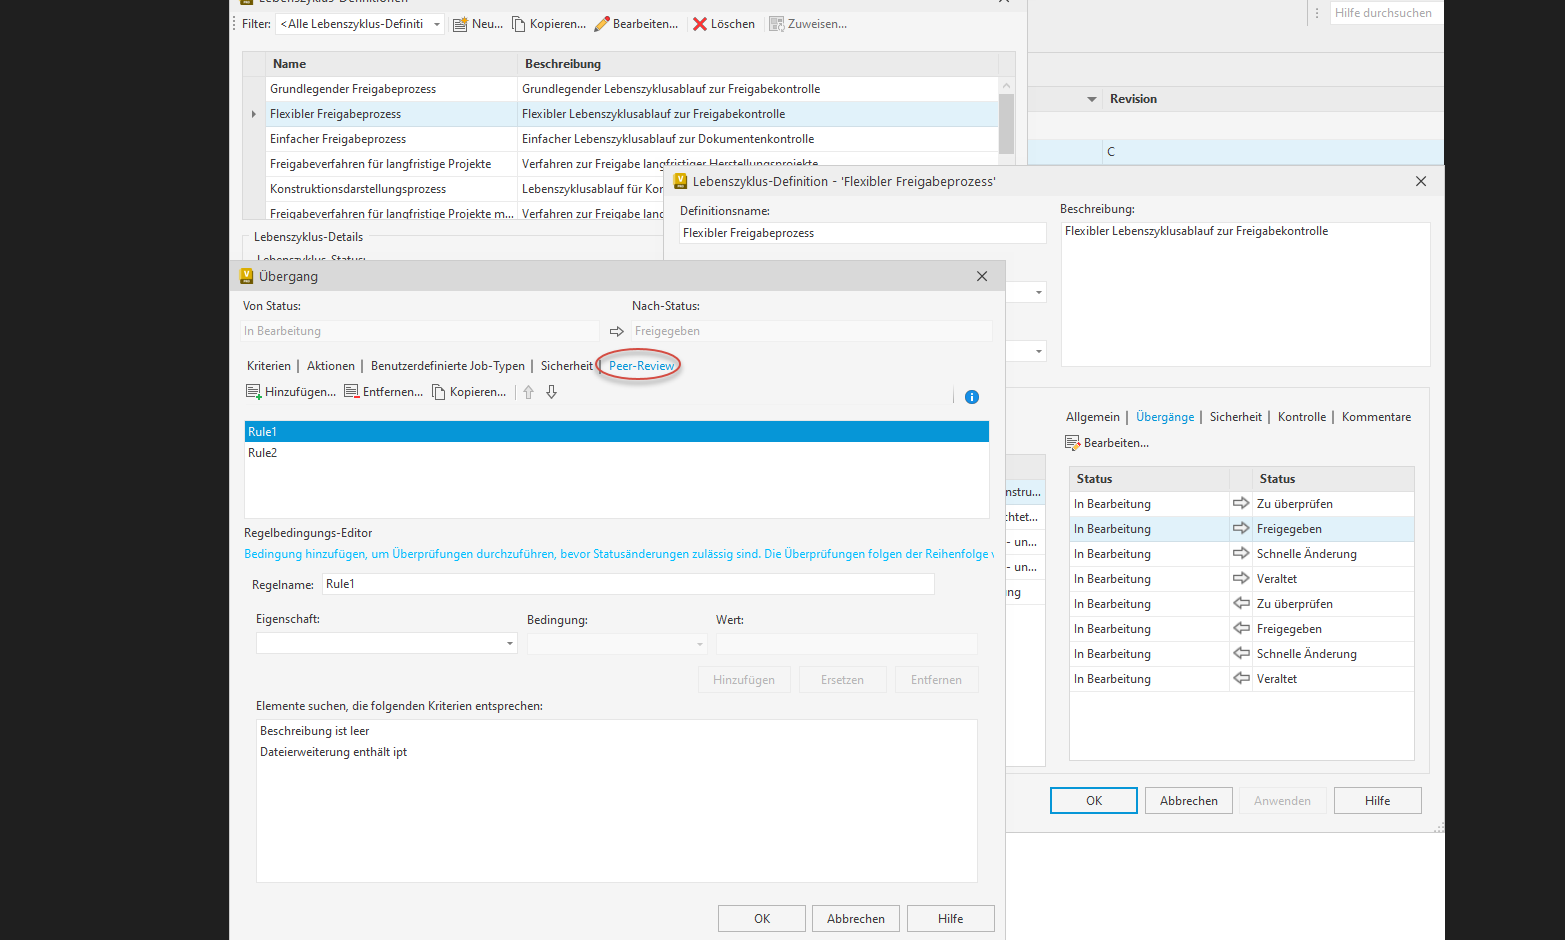
Task: Switch to the Allgemein tab
Action: [1093, 417]
